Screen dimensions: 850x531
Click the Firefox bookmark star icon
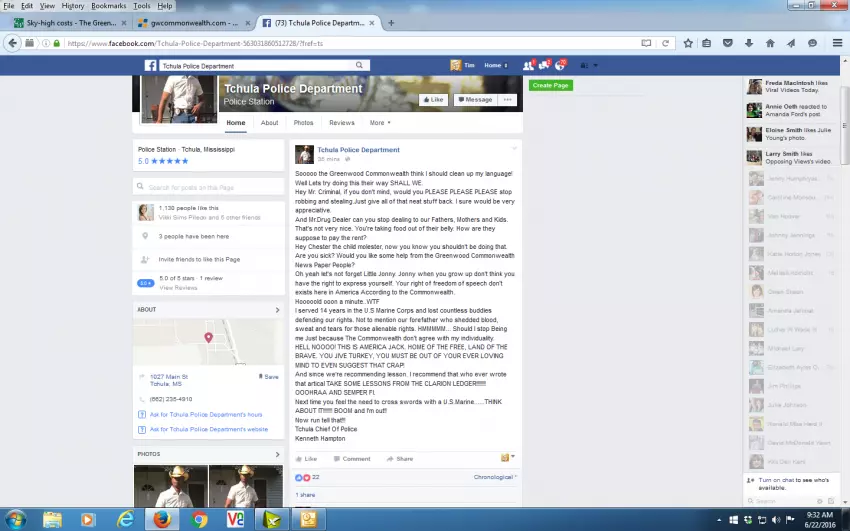(688, 43)
